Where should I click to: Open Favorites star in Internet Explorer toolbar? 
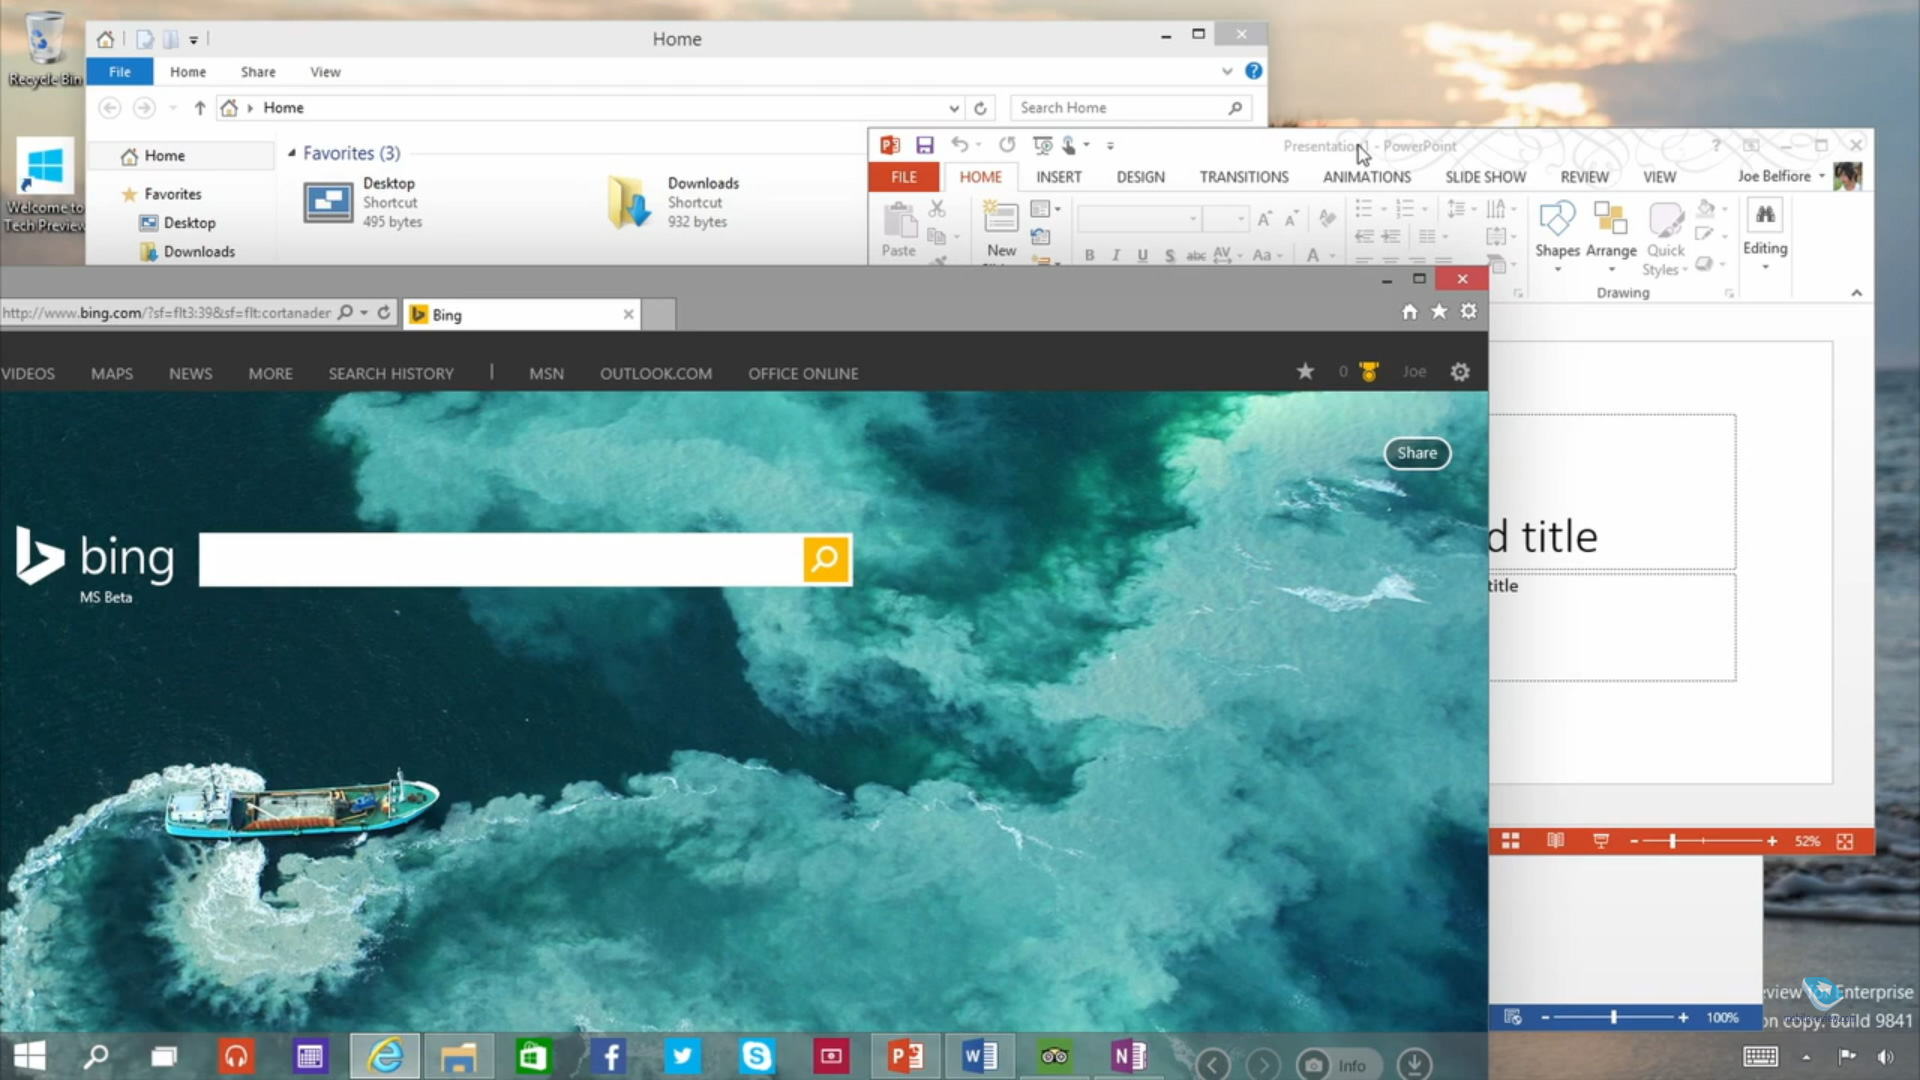(1439, 312)
